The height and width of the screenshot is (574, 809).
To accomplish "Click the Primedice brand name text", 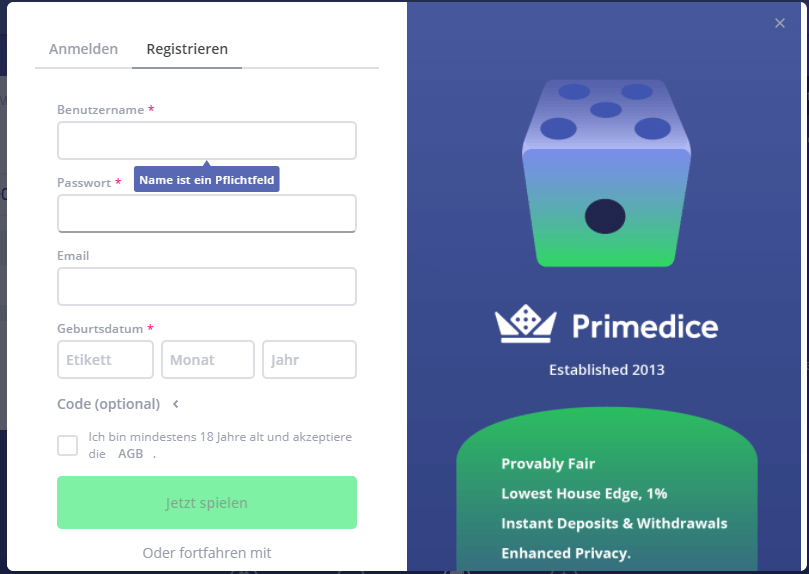I will [x=645, y=326].
